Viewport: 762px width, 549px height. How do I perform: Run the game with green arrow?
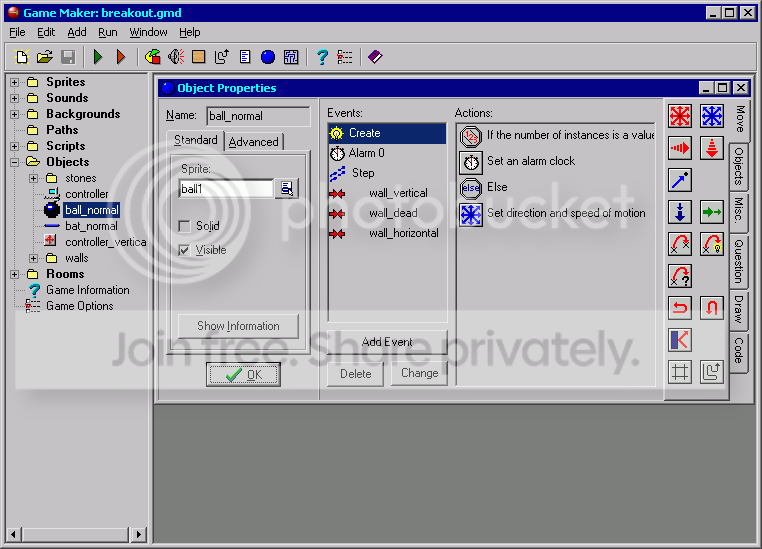98,57
